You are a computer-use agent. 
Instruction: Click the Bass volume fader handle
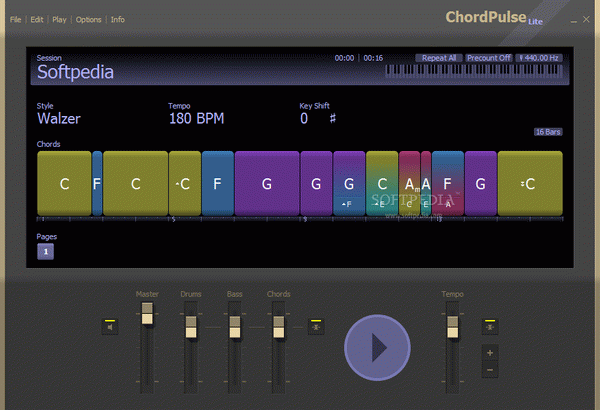tap(235, 327)
